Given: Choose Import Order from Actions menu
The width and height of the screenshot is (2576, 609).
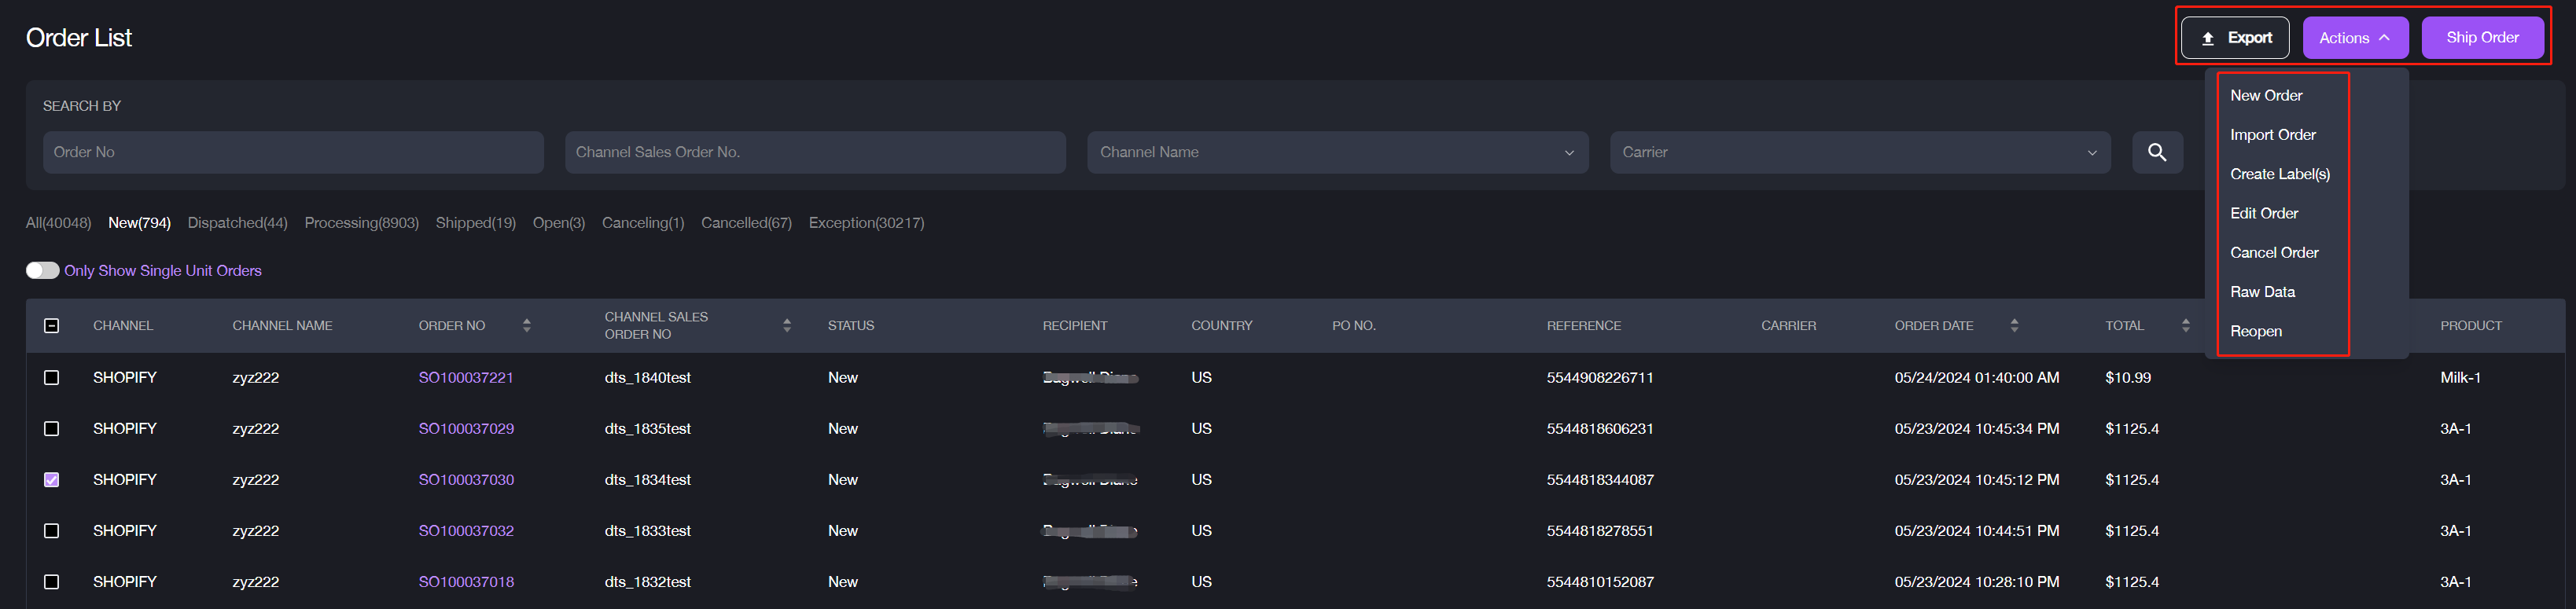Looking at the screenshot, I should click(2272, 135).
